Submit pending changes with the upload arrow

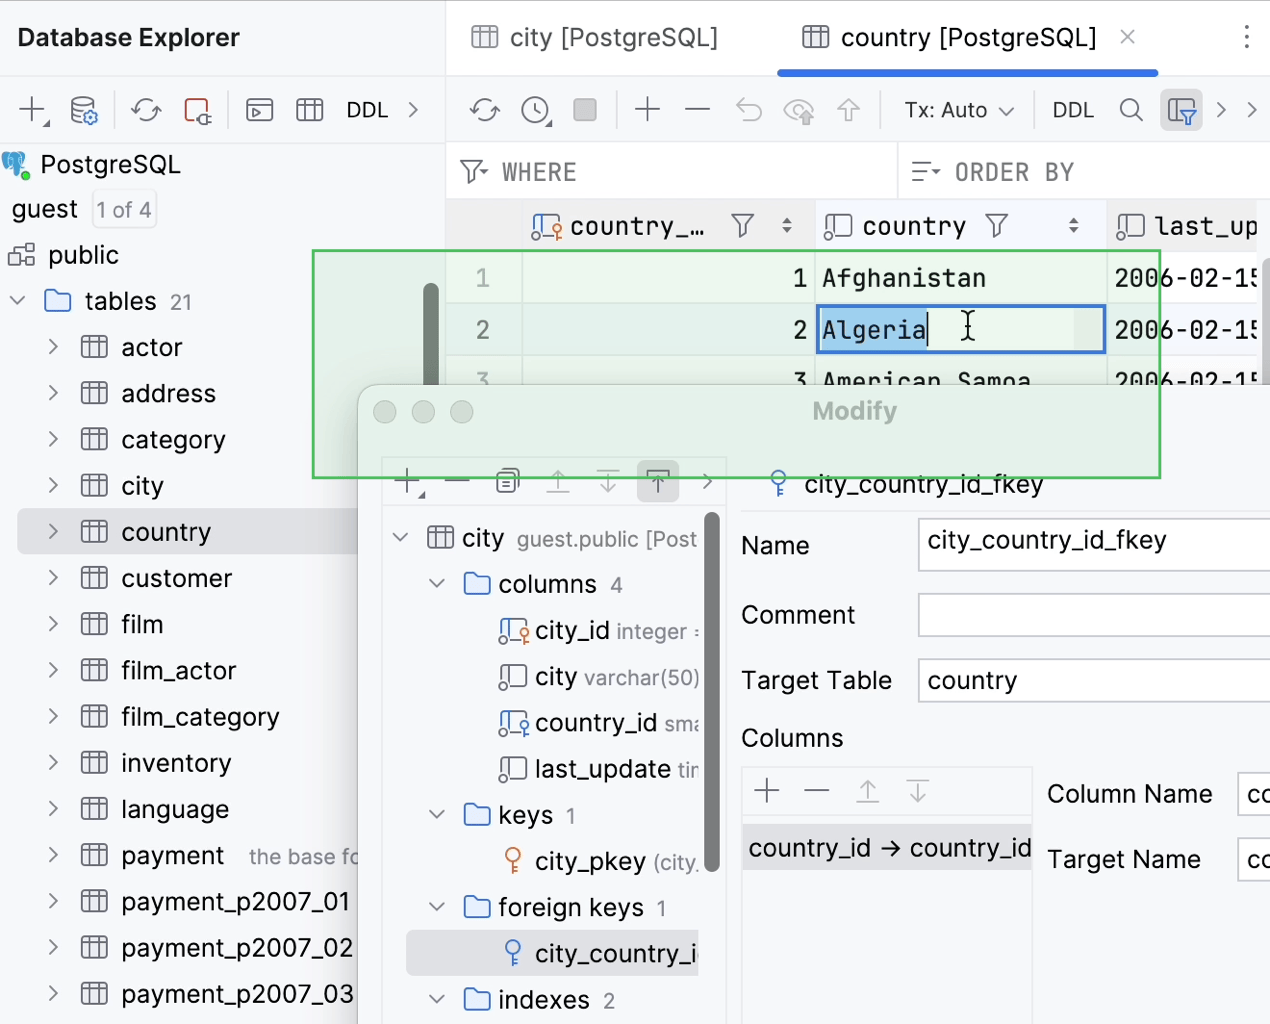(x=849, y=110)
